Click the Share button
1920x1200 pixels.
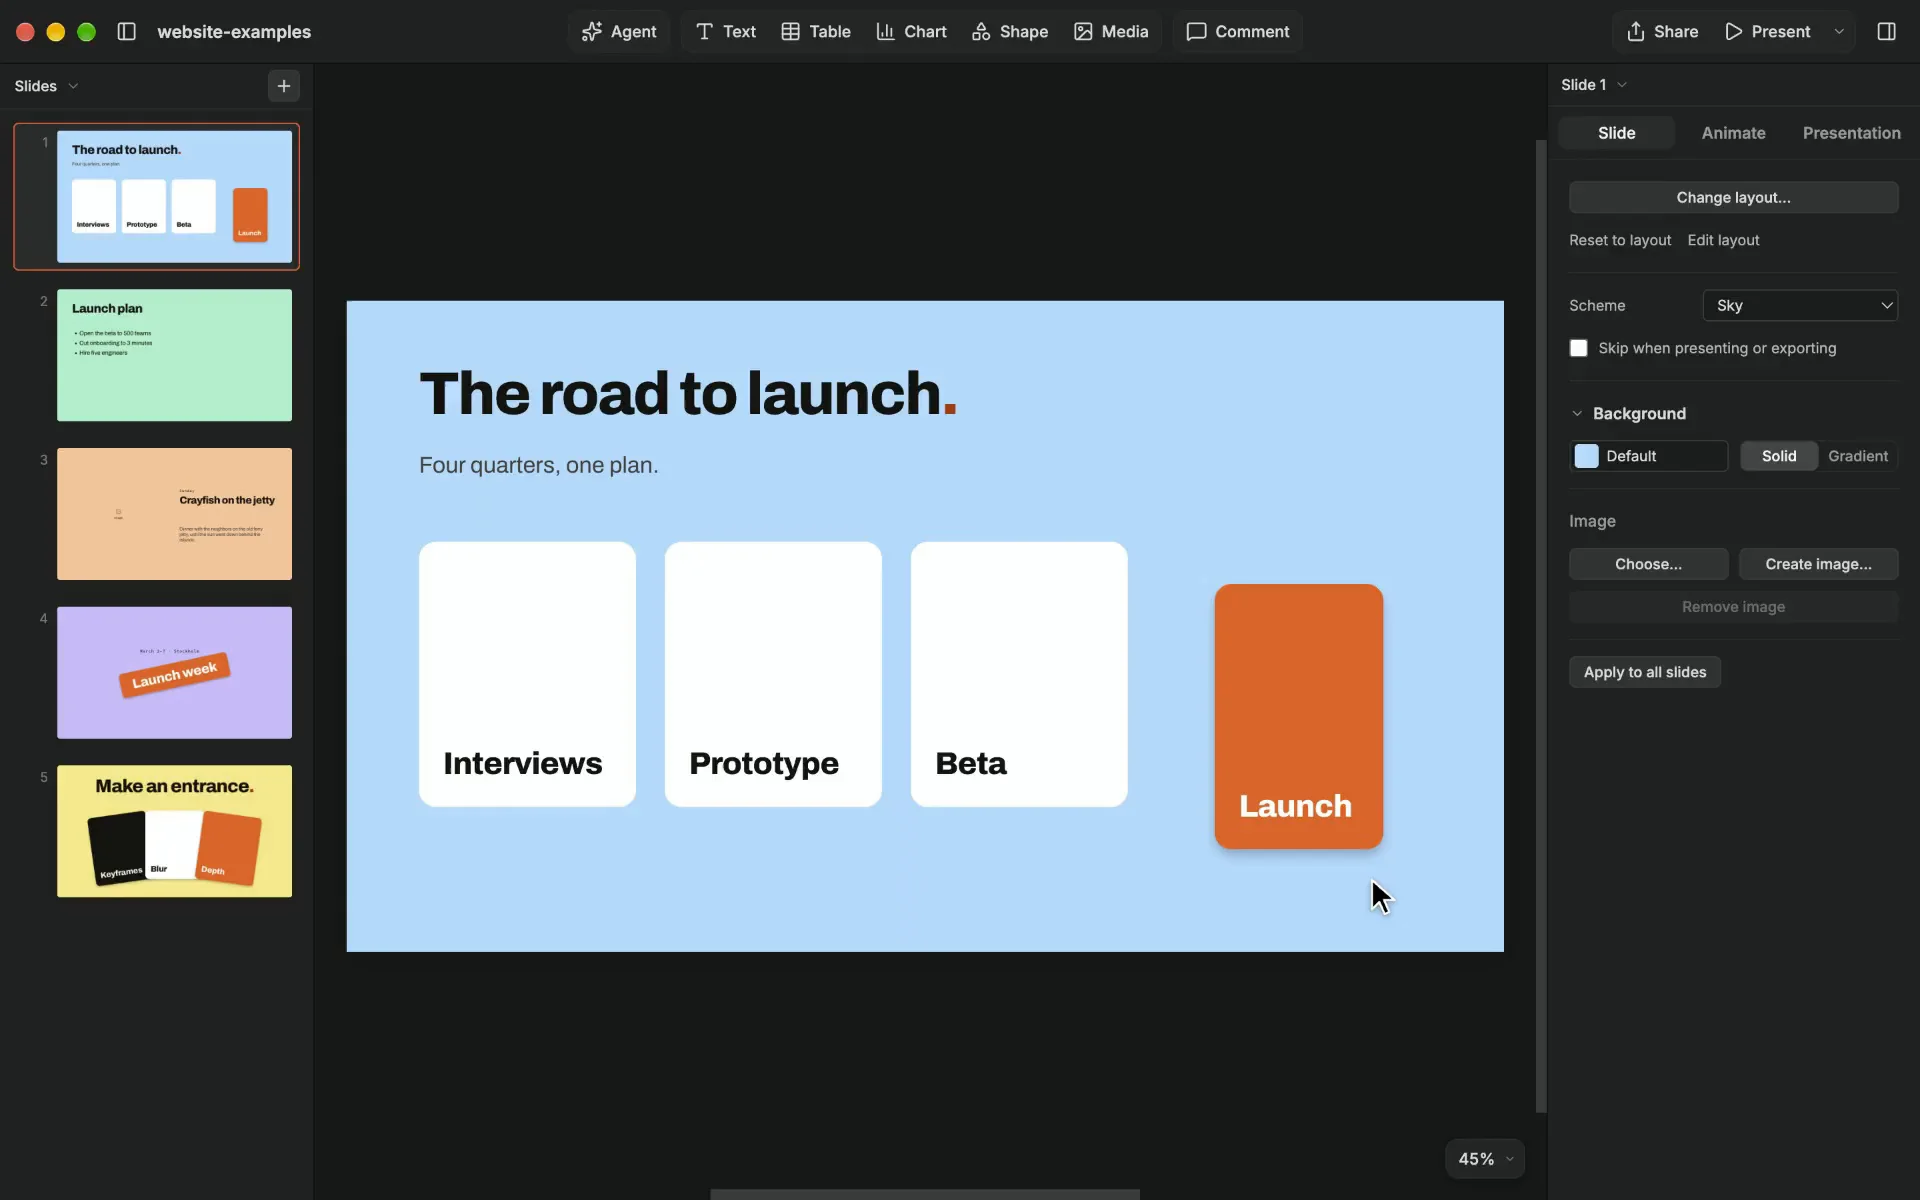point(1662,31)
